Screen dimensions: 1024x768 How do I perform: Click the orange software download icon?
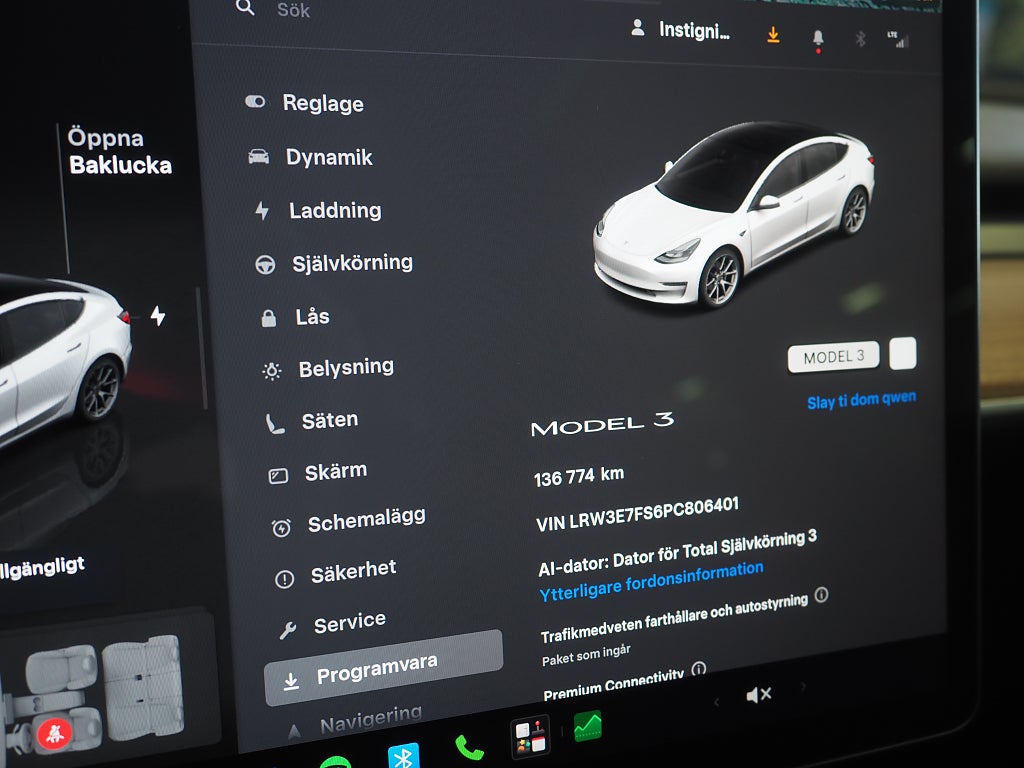tap(773, 35)
